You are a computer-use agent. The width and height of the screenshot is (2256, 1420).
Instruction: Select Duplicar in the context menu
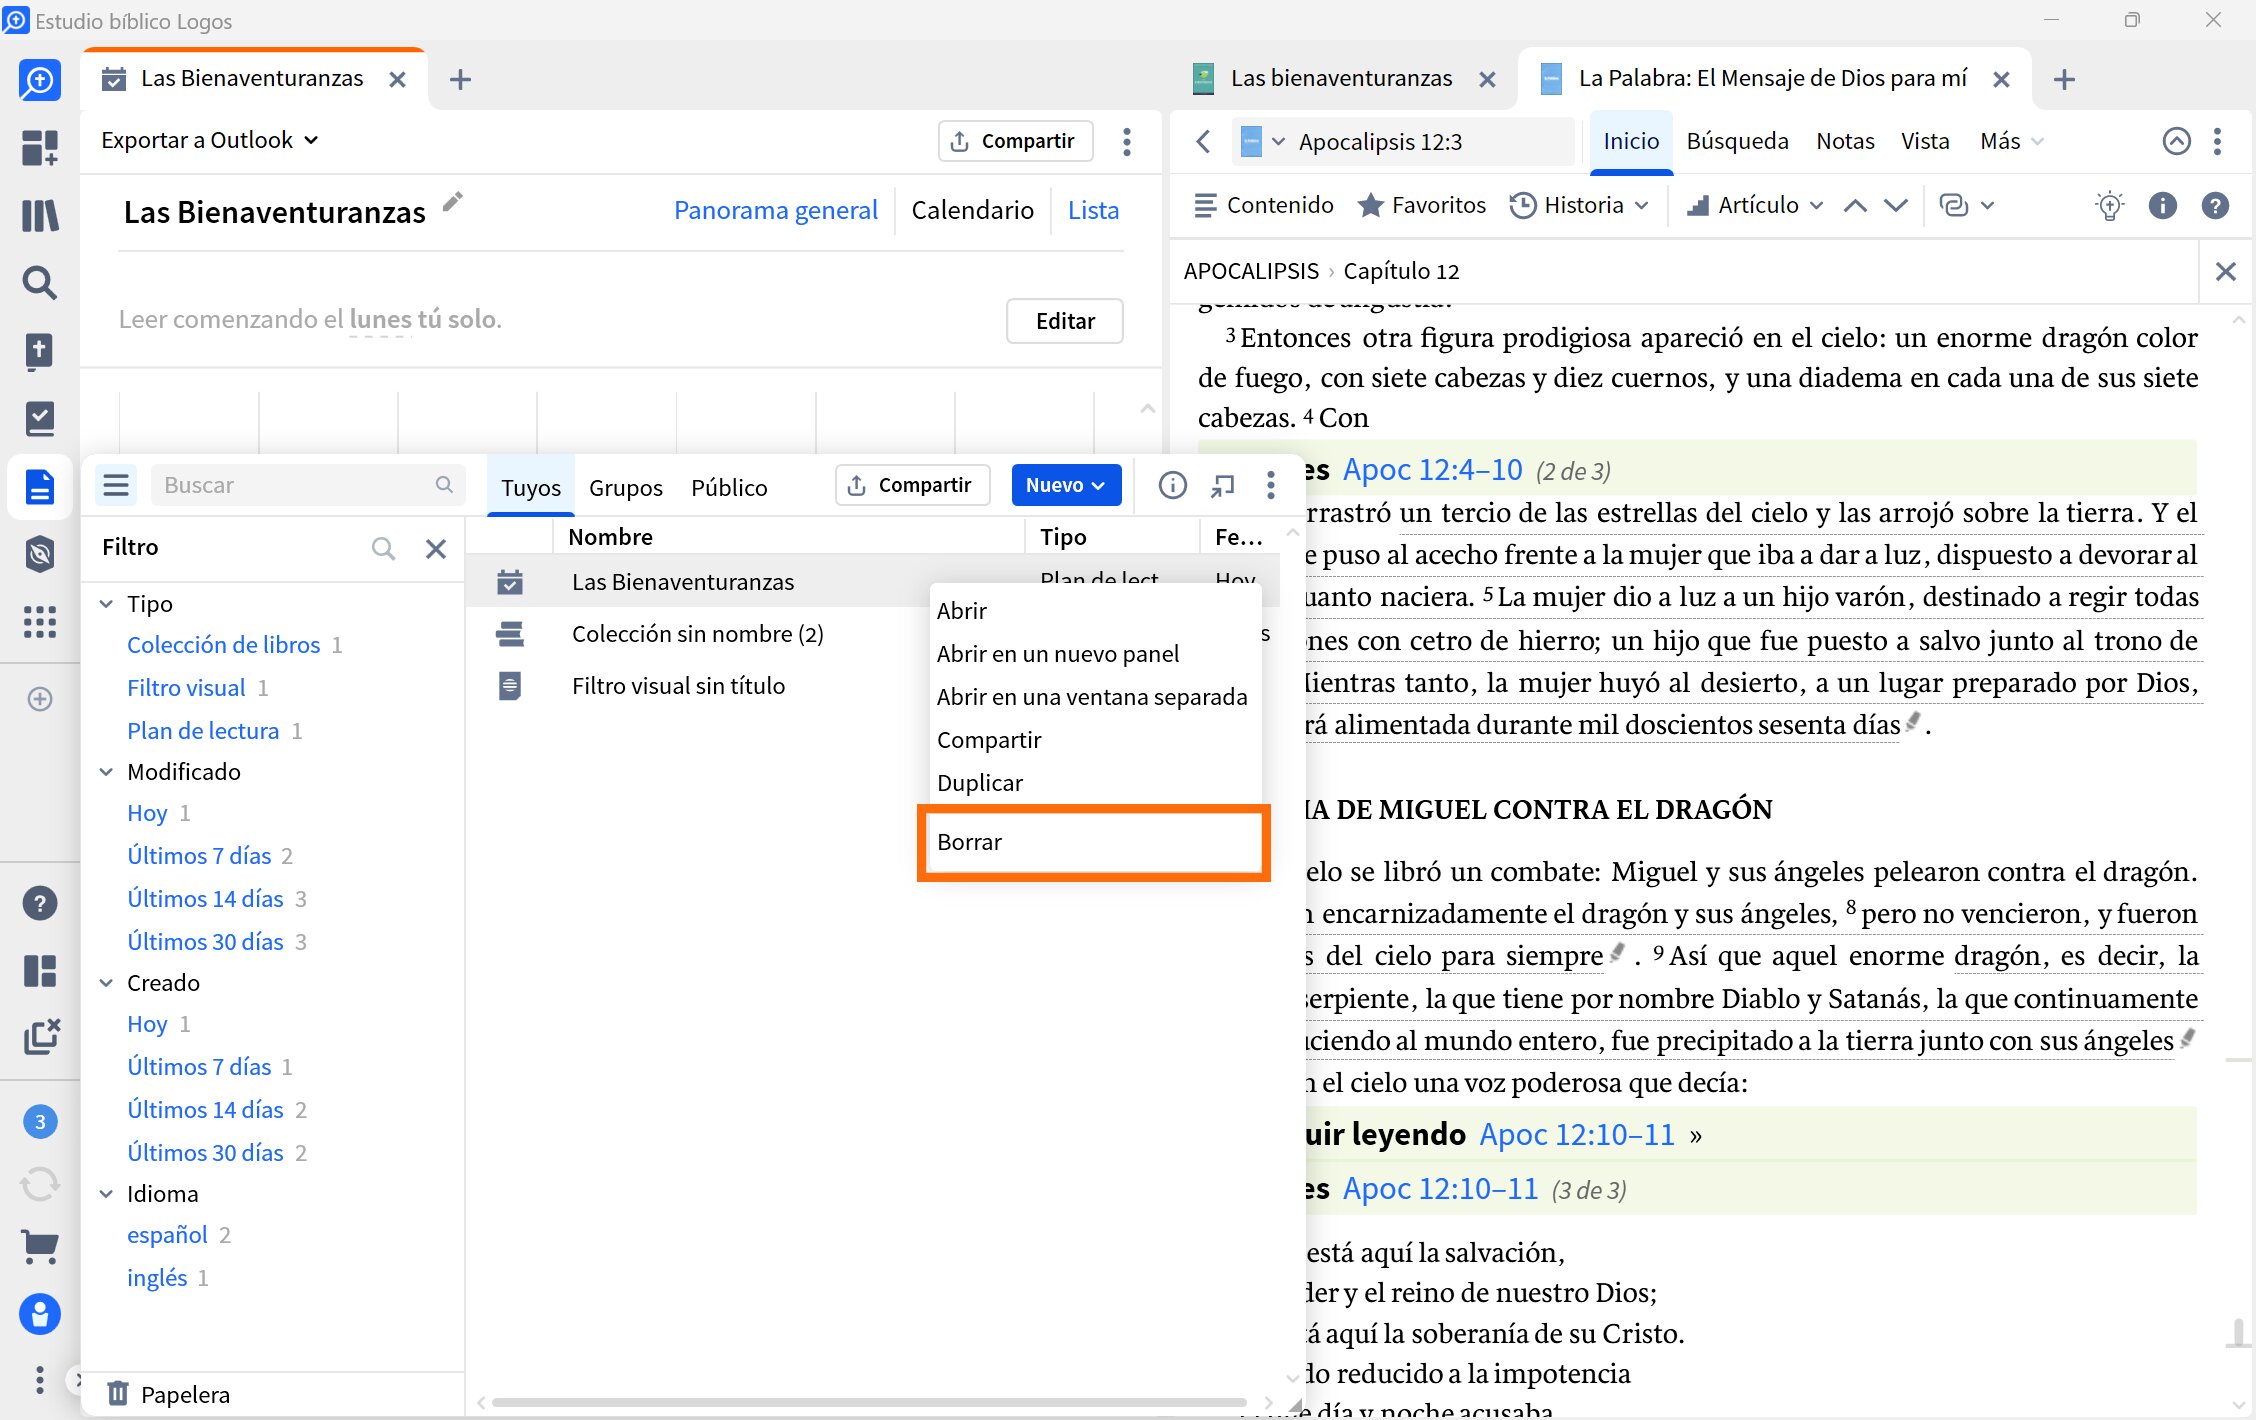[x=1095, y=783]
